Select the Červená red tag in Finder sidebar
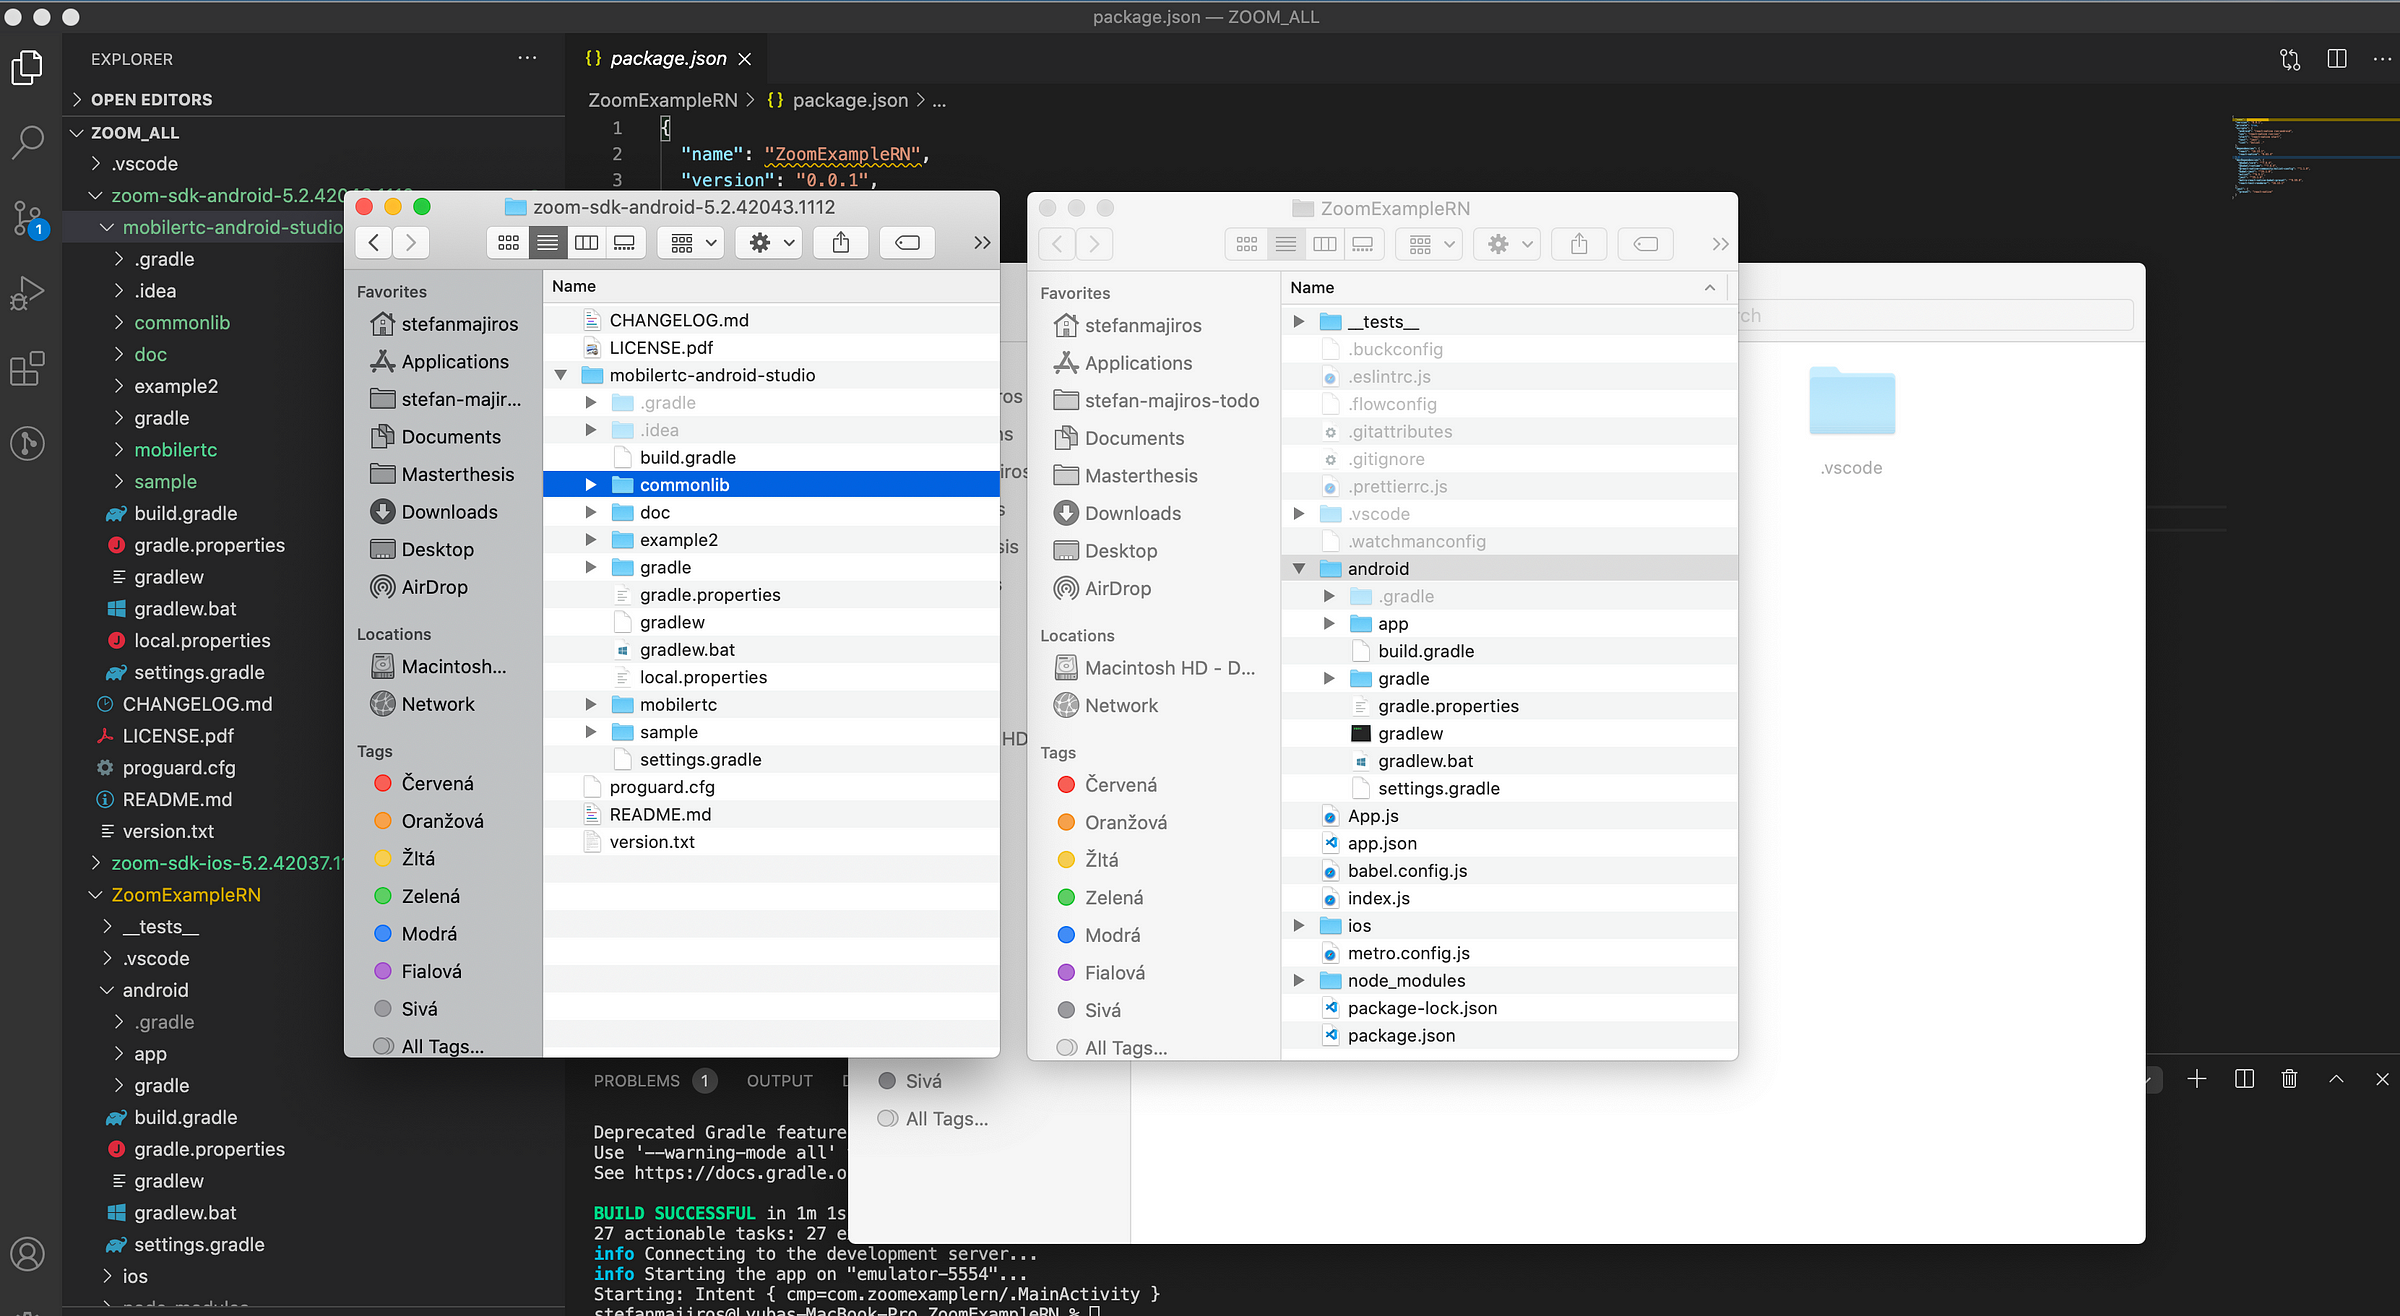This screenshot has height=1316, width=2400. tap(437, 783)
